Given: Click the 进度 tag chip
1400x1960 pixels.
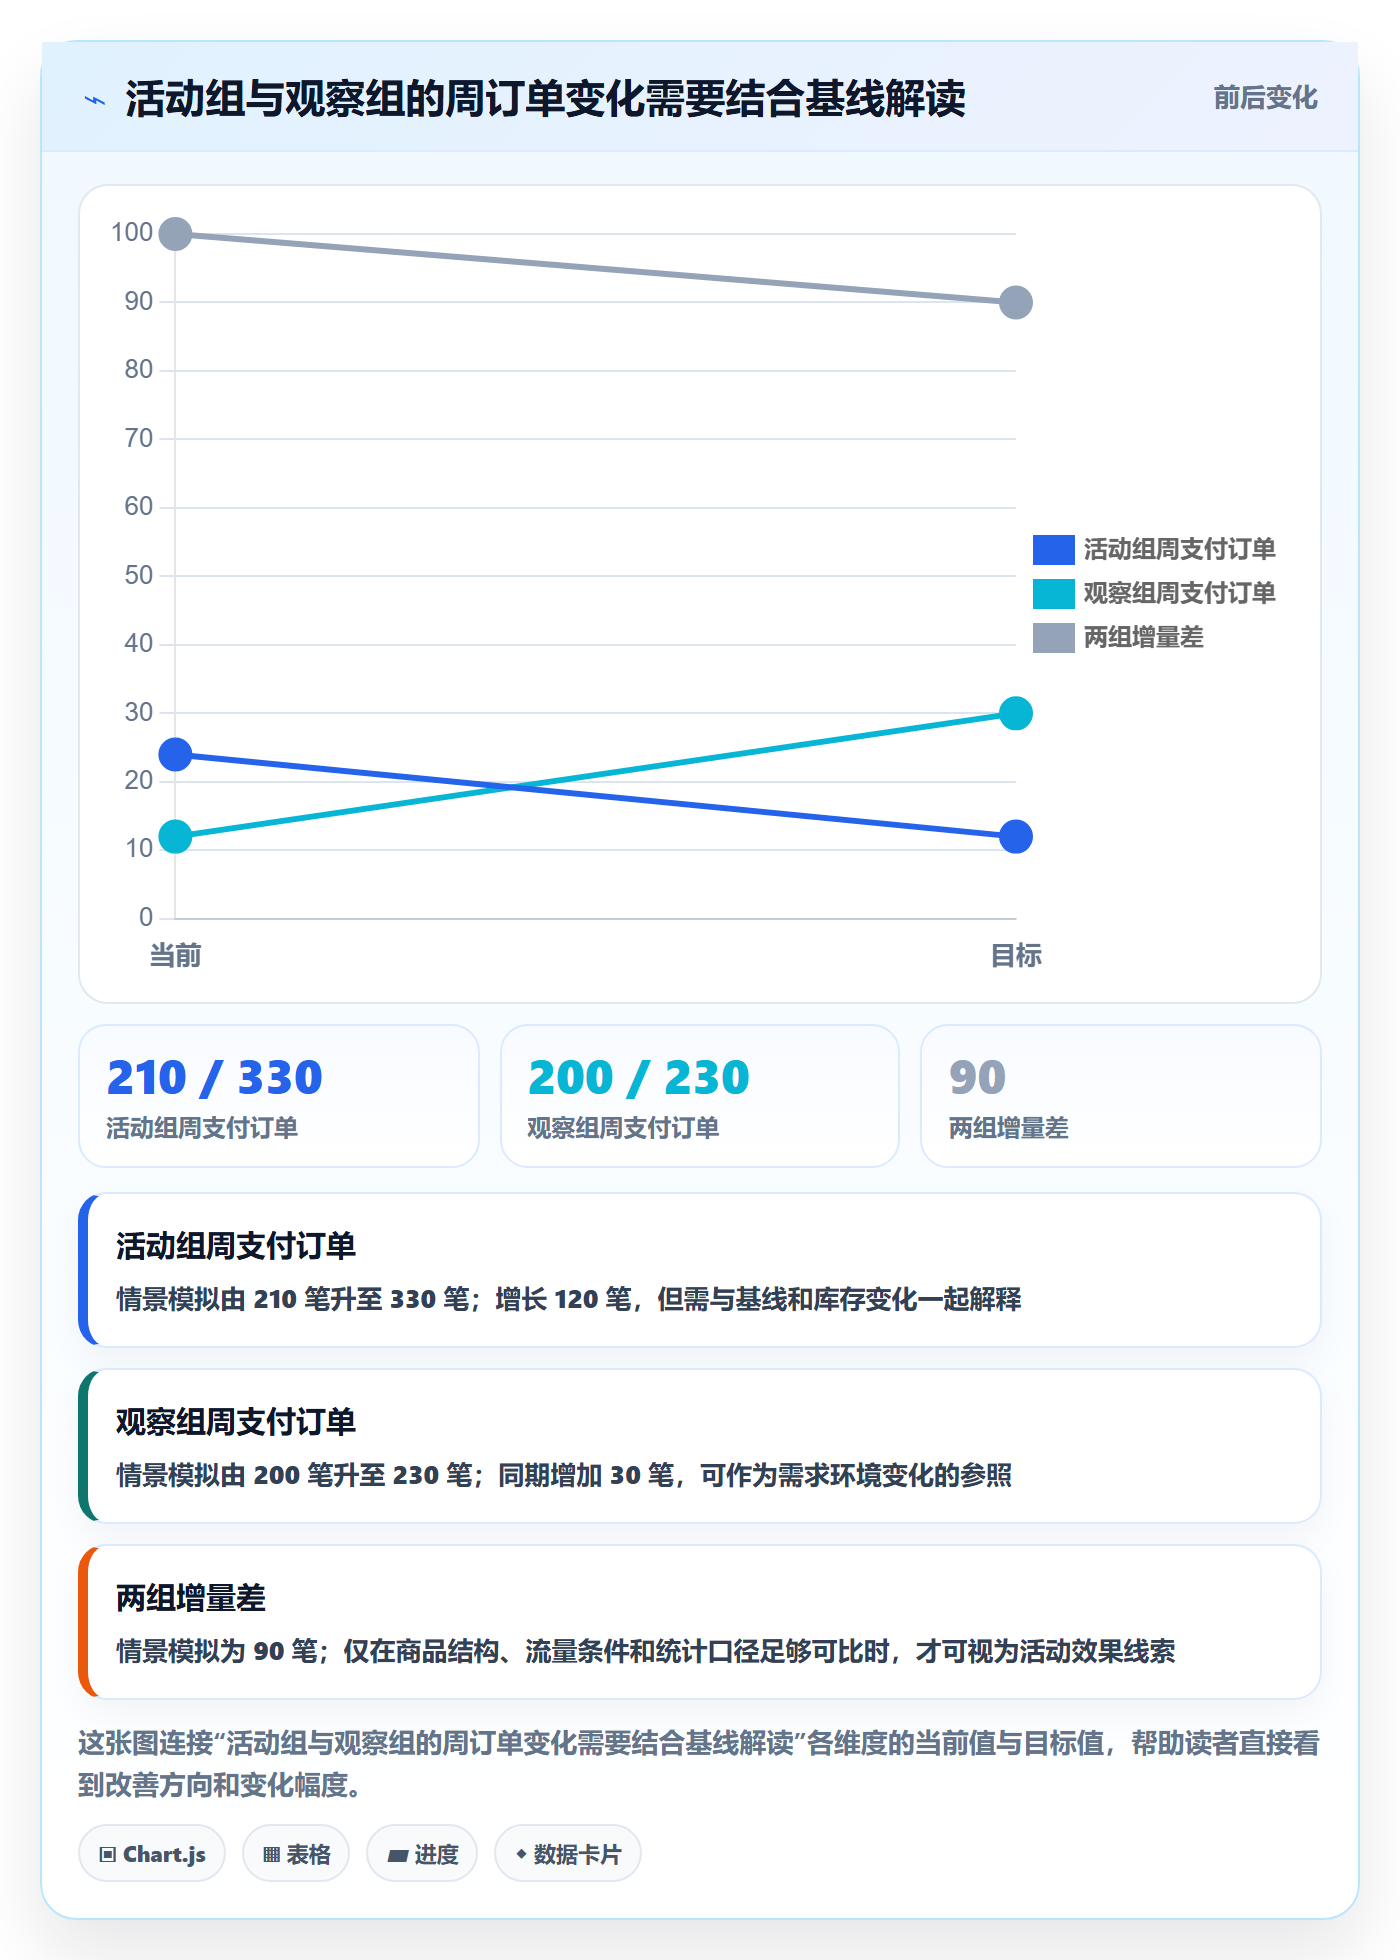Looking at the screenshot, I should [x=422, y=1854].
